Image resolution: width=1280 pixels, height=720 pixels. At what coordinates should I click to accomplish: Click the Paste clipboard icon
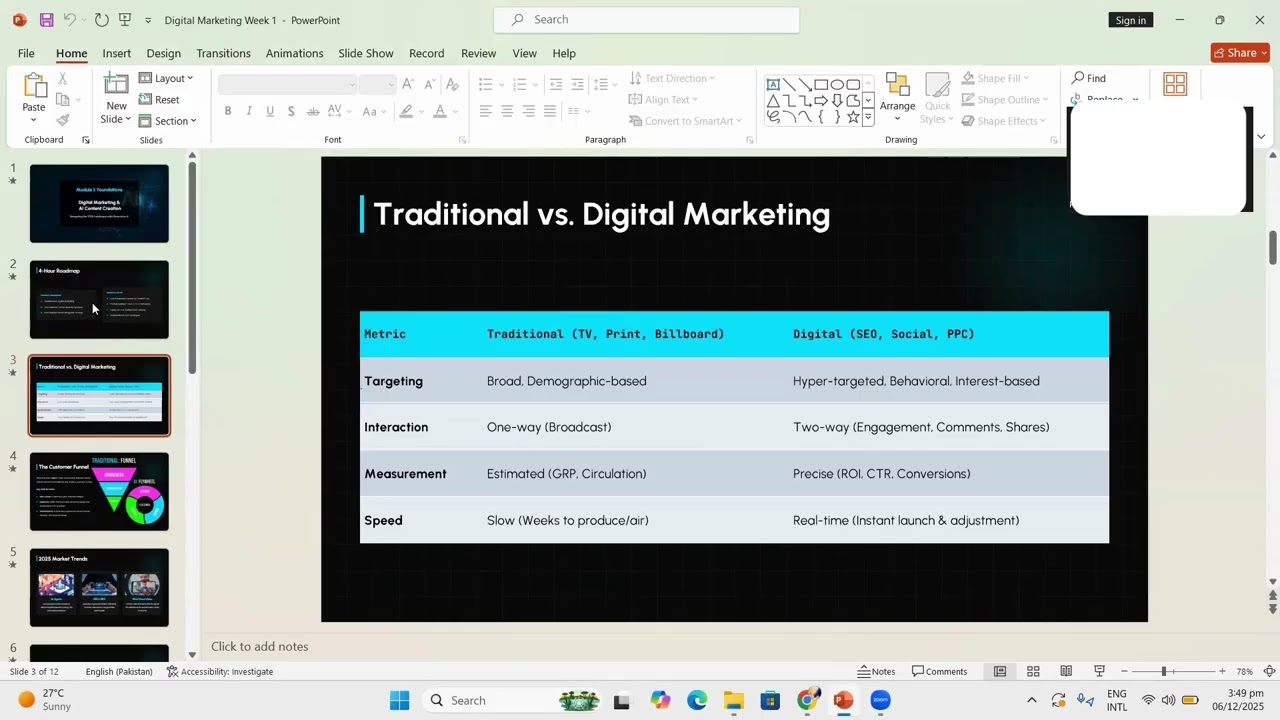(x=34, y=87)
